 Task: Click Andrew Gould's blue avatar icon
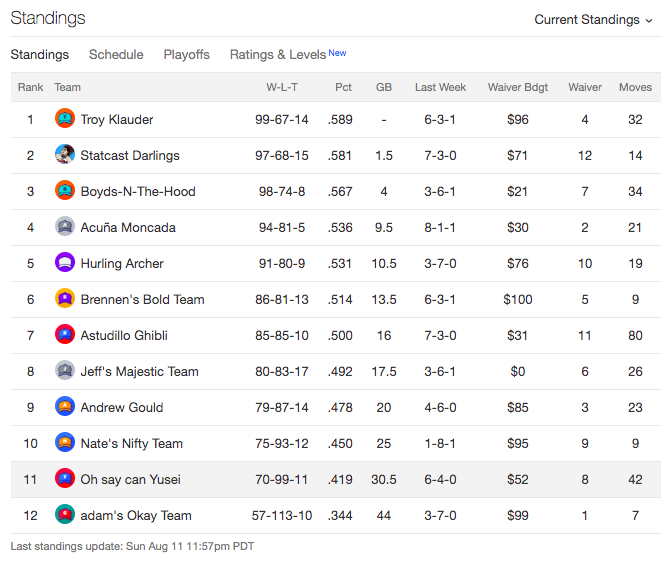click(x=65, y=407)
